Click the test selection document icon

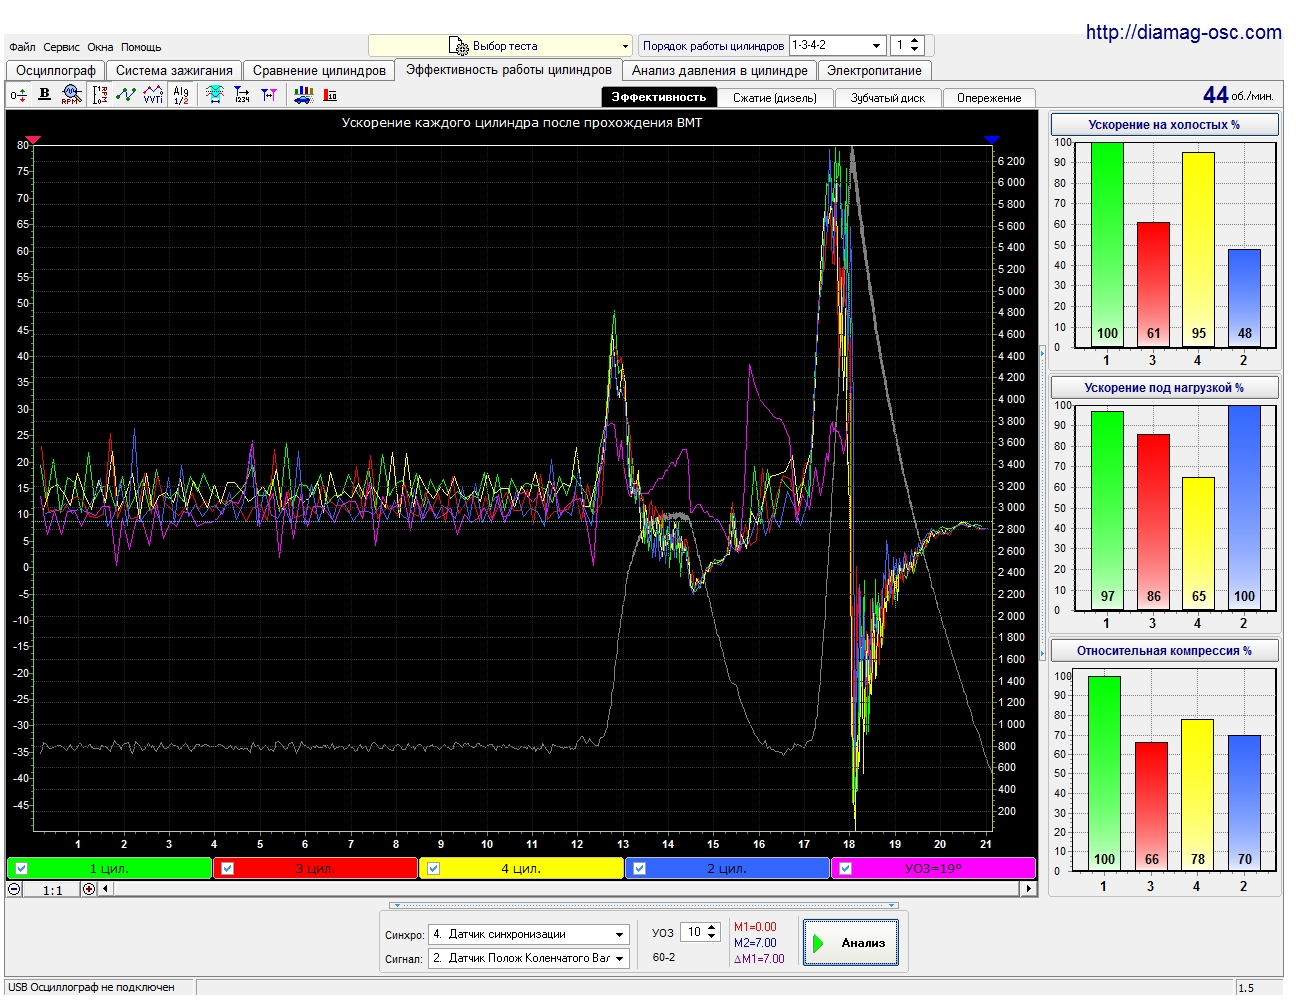(458, 46)
